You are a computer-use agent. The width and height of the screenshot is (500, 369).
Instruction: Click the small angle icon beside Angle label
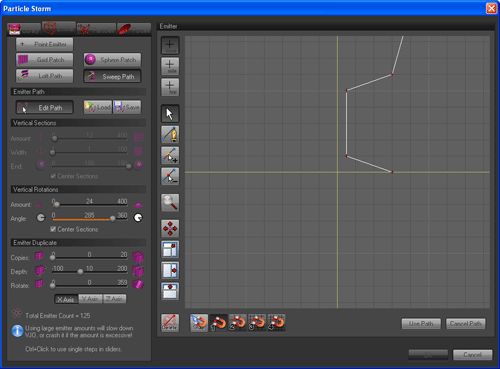pos(41,218)
